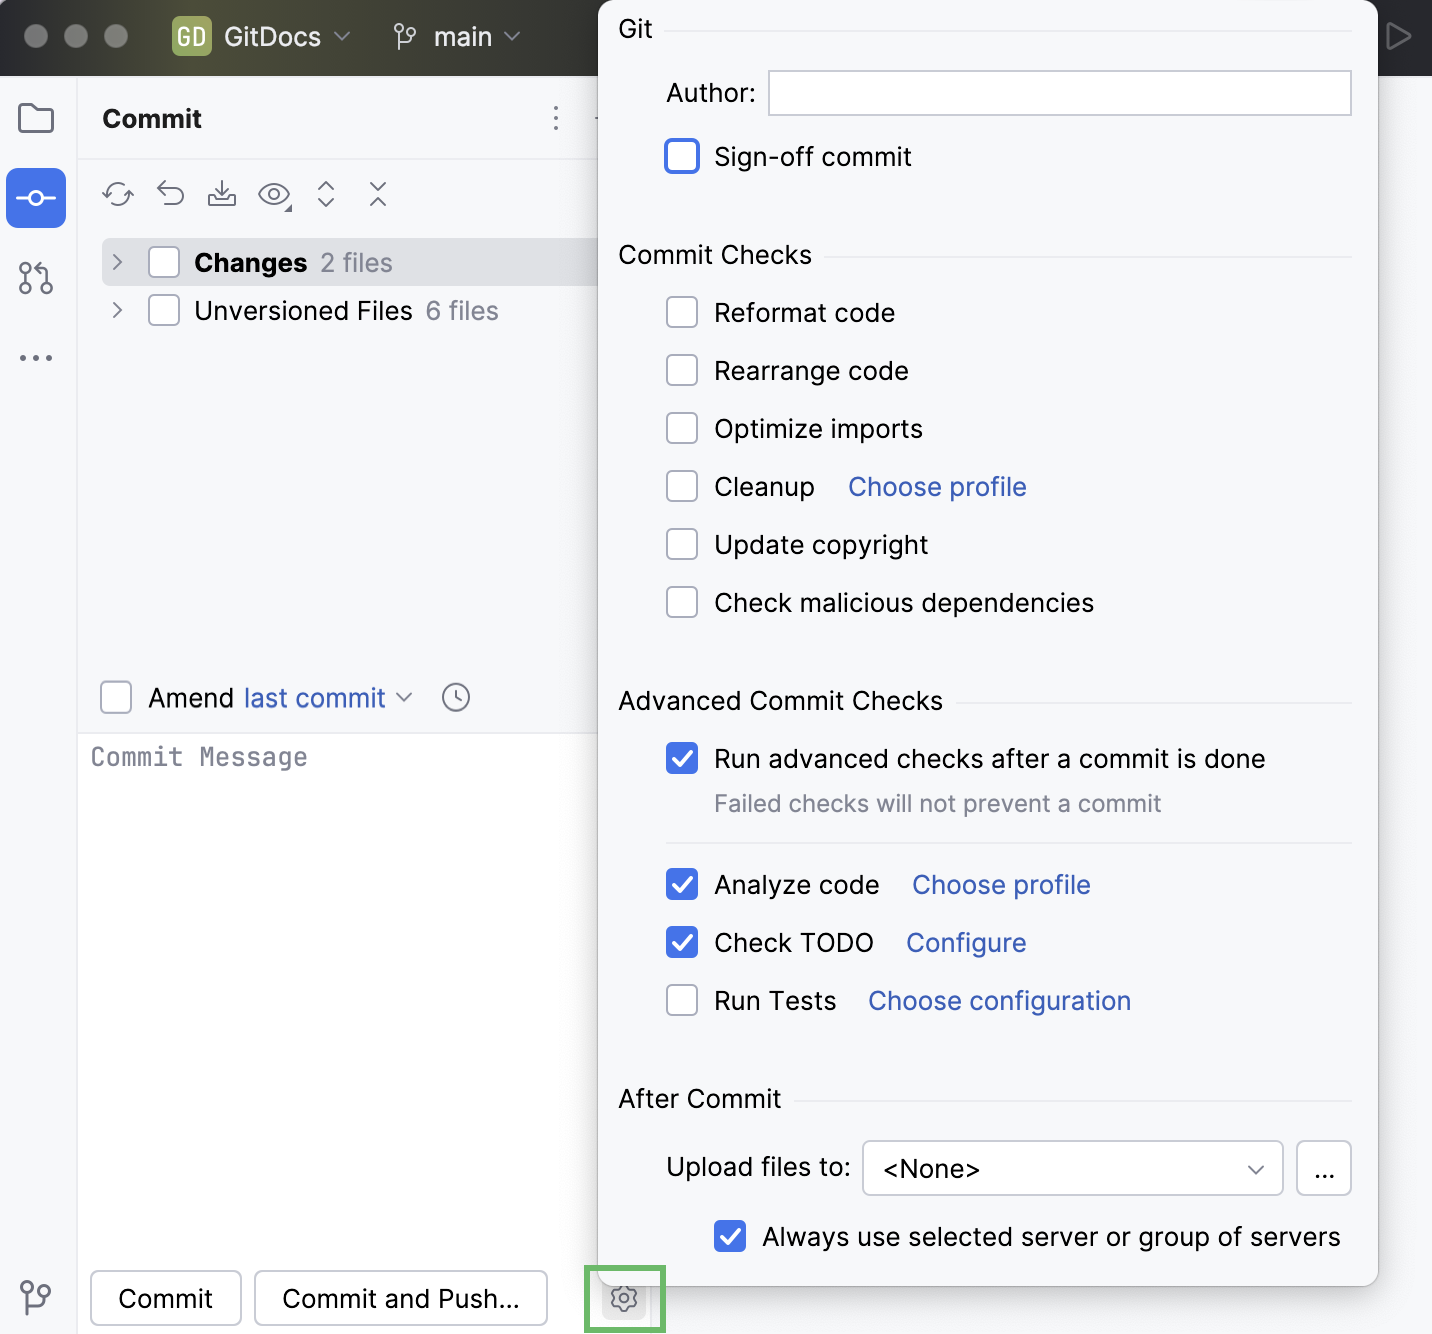The width and height of the screenshot is (1432, 1334).
Task: Enable Run Tests after commit
Action: pyautogui.click(x=681, y=1000)
